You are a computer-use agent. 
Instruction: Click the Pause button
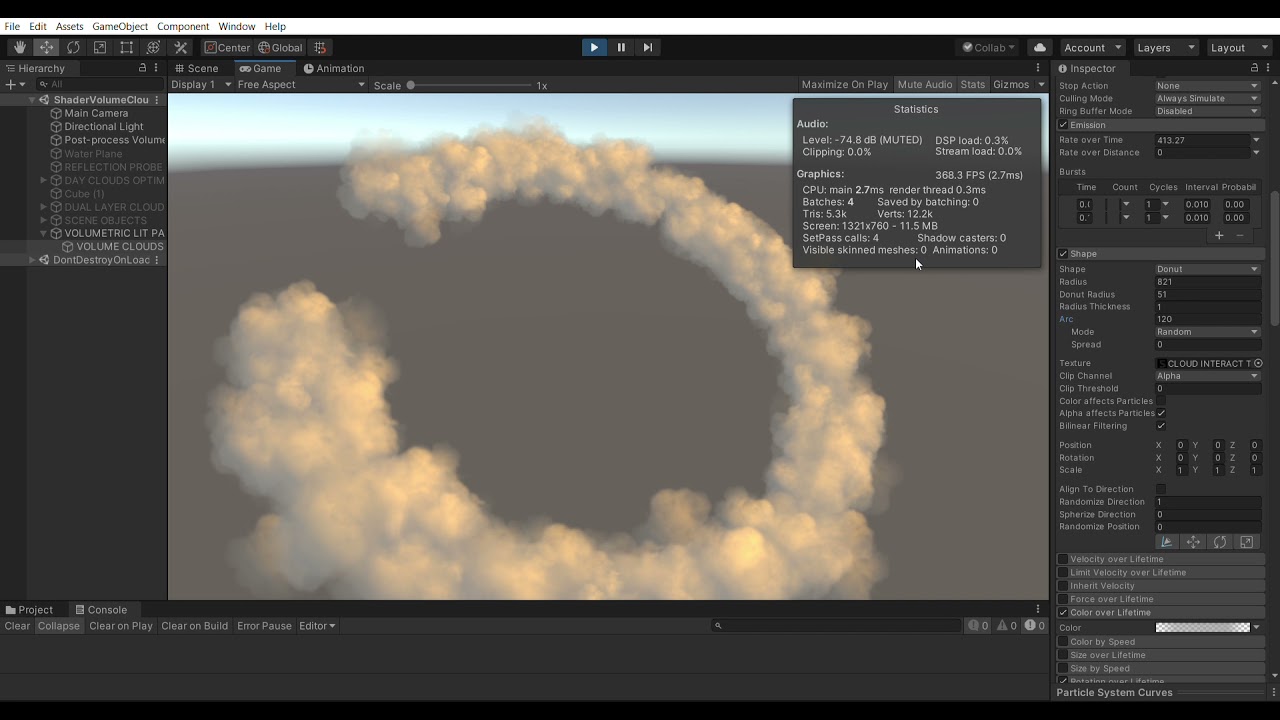point(621,47)
